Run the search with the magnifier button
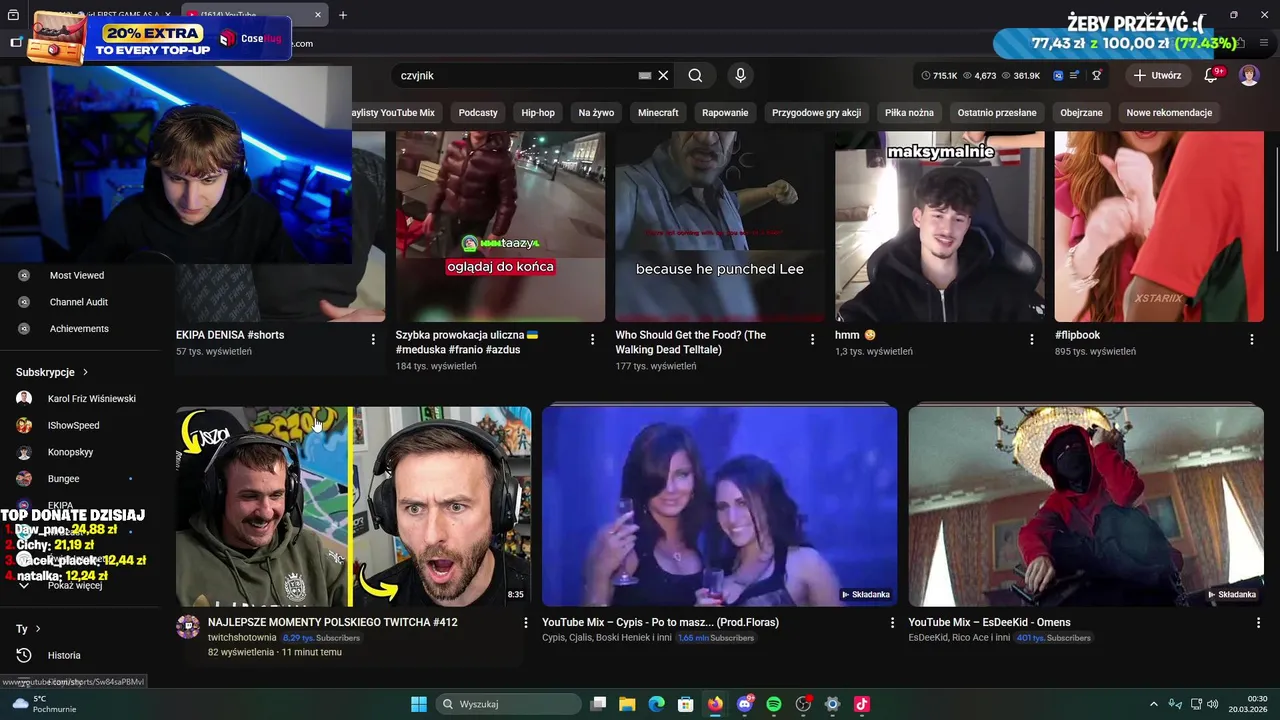 pyautogui.click(x=695, y=75)
